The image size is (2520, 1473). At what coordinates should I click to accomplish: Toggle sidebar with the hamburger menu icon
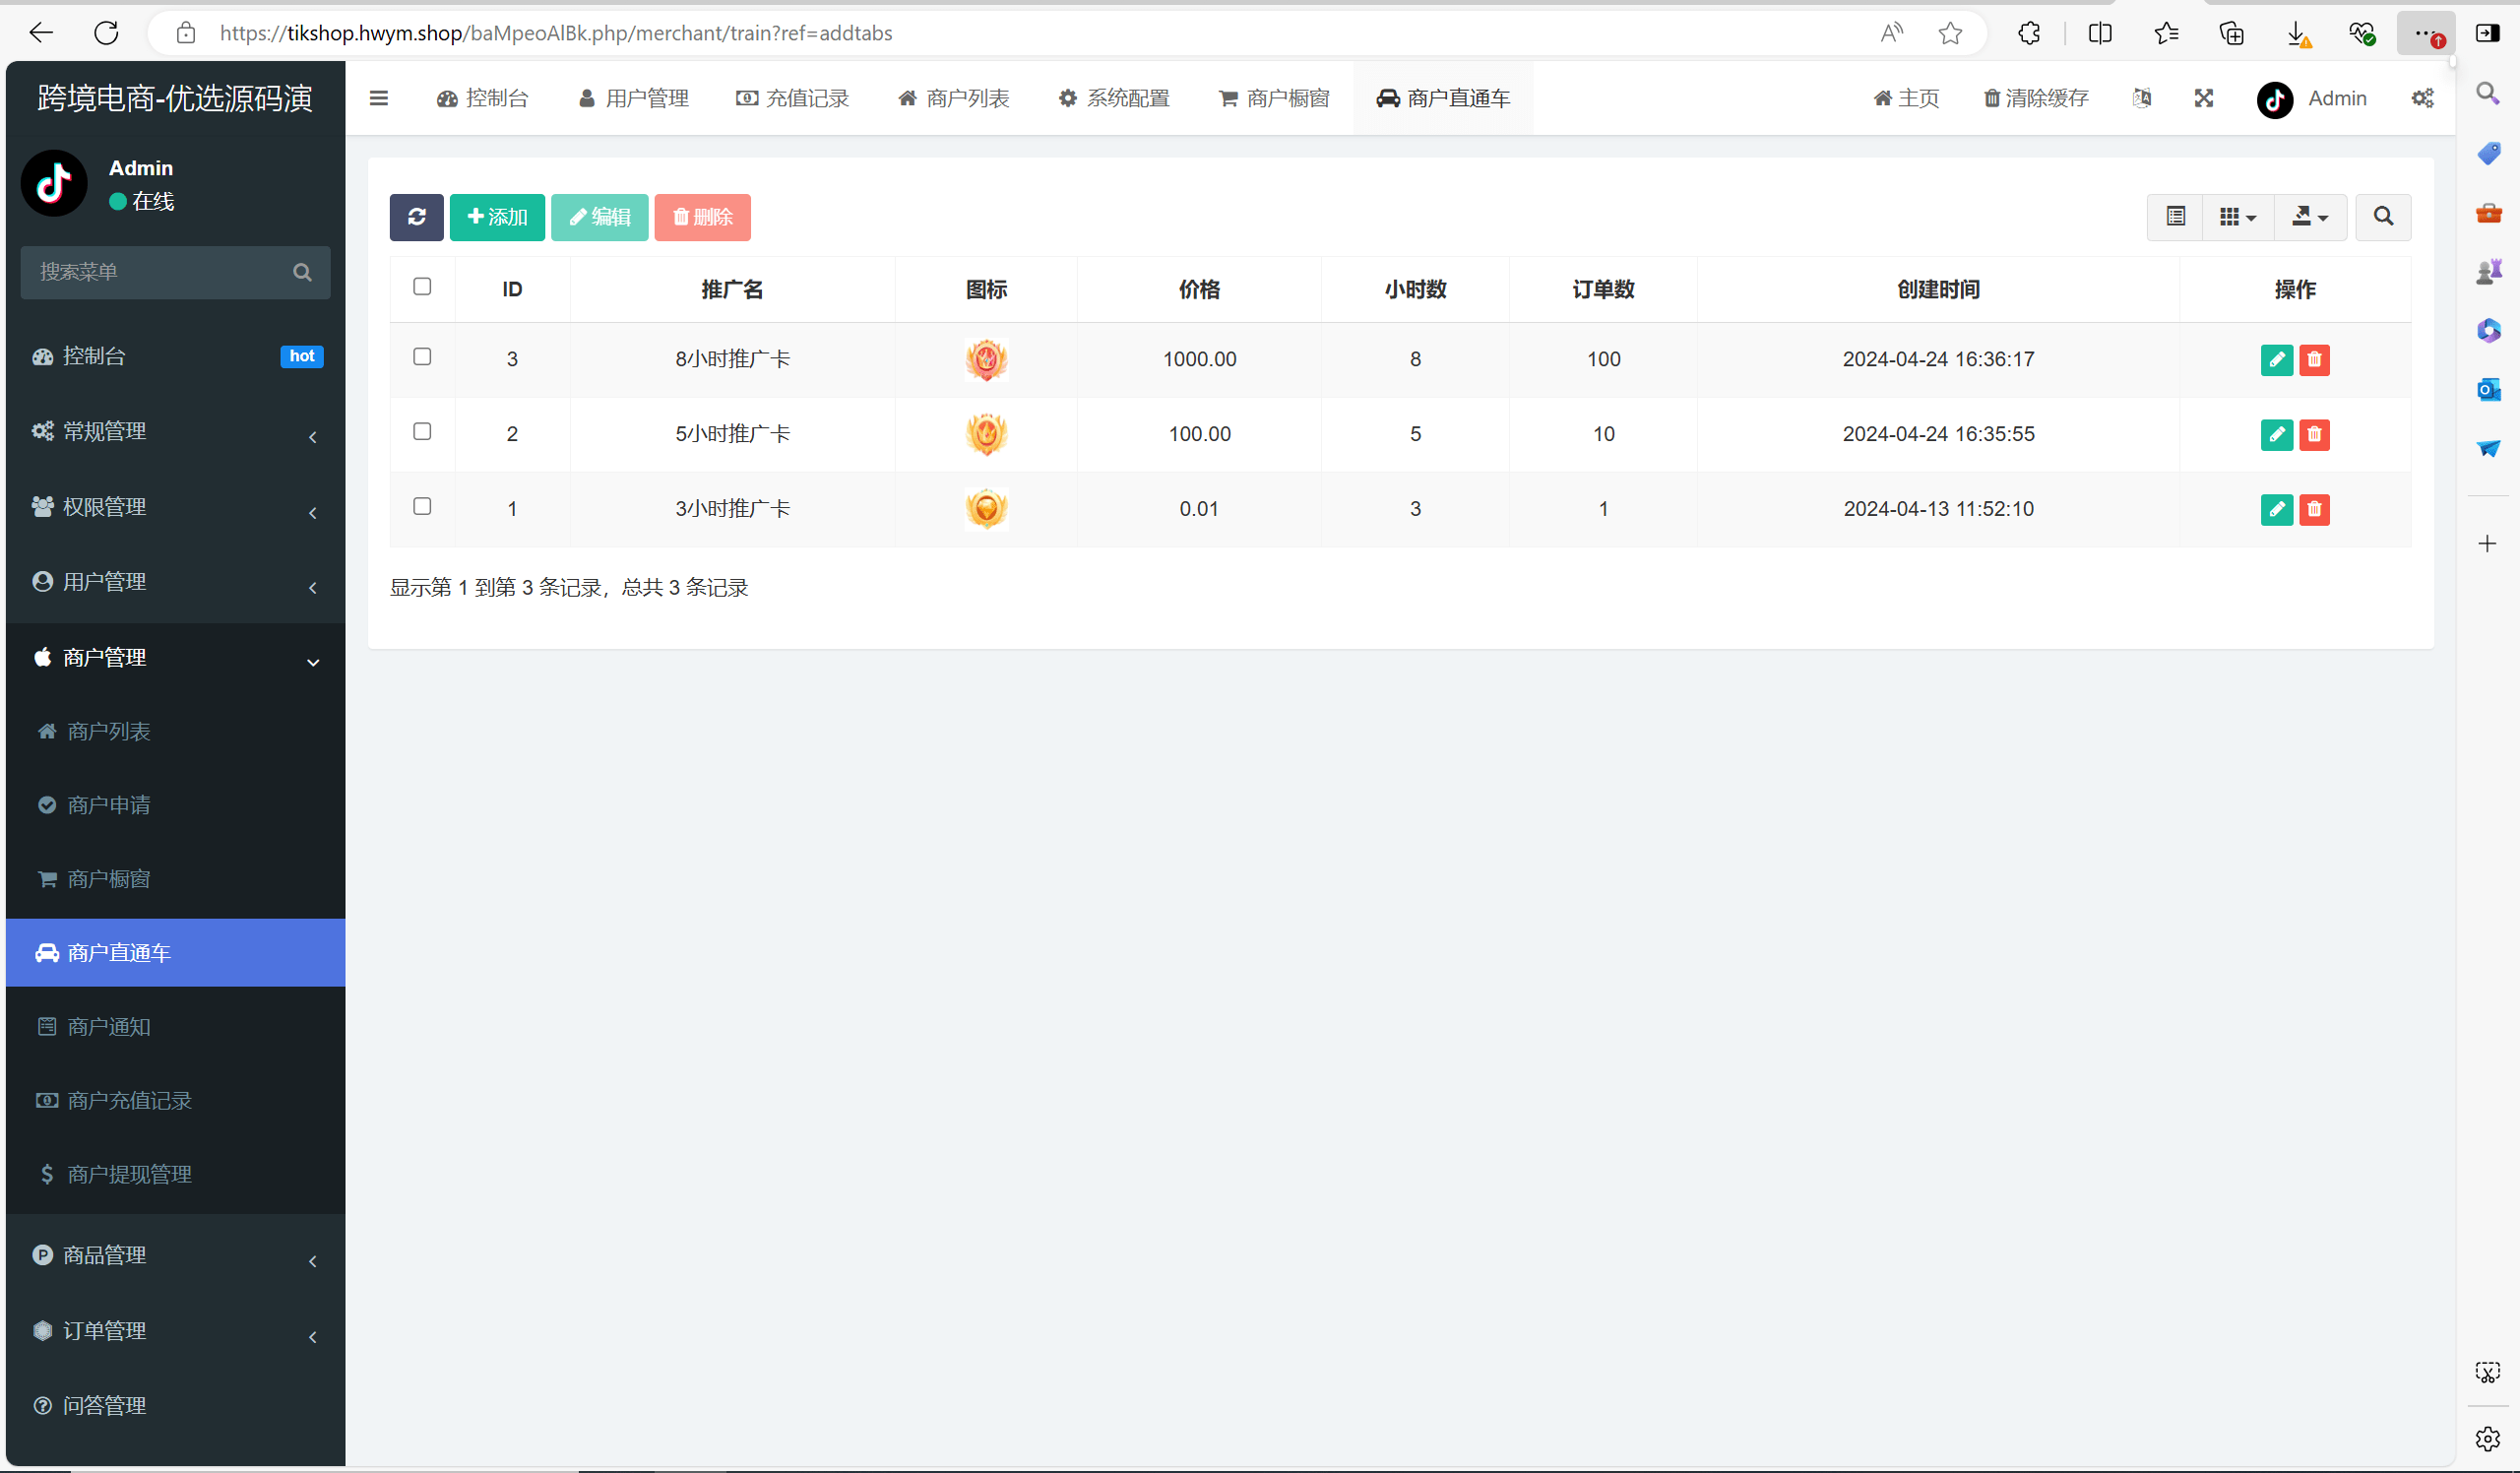378,98
